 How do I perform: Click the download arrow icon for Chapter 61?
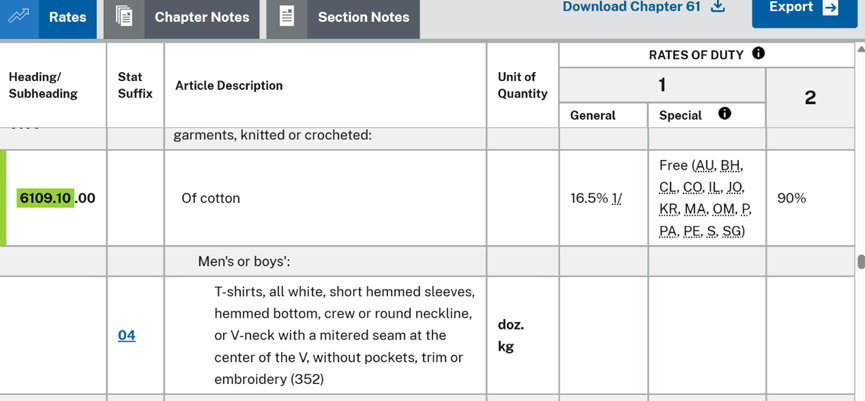[x=717, y=7]
